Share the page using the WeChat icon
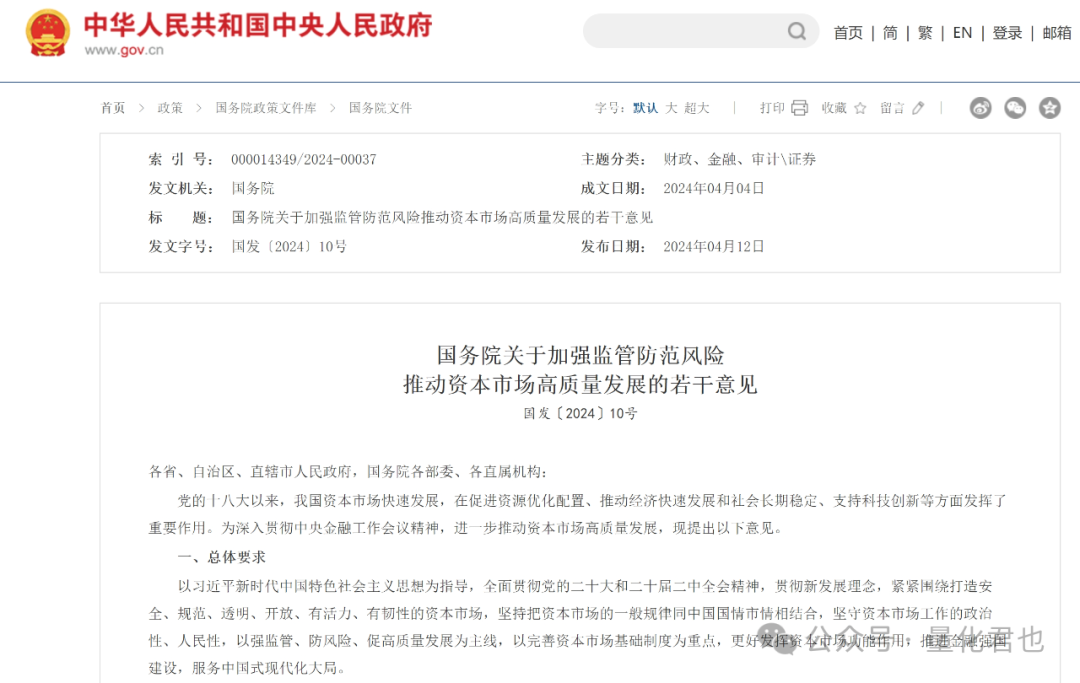Viewport: 1080px width, 683px height. coord(1015,107)
